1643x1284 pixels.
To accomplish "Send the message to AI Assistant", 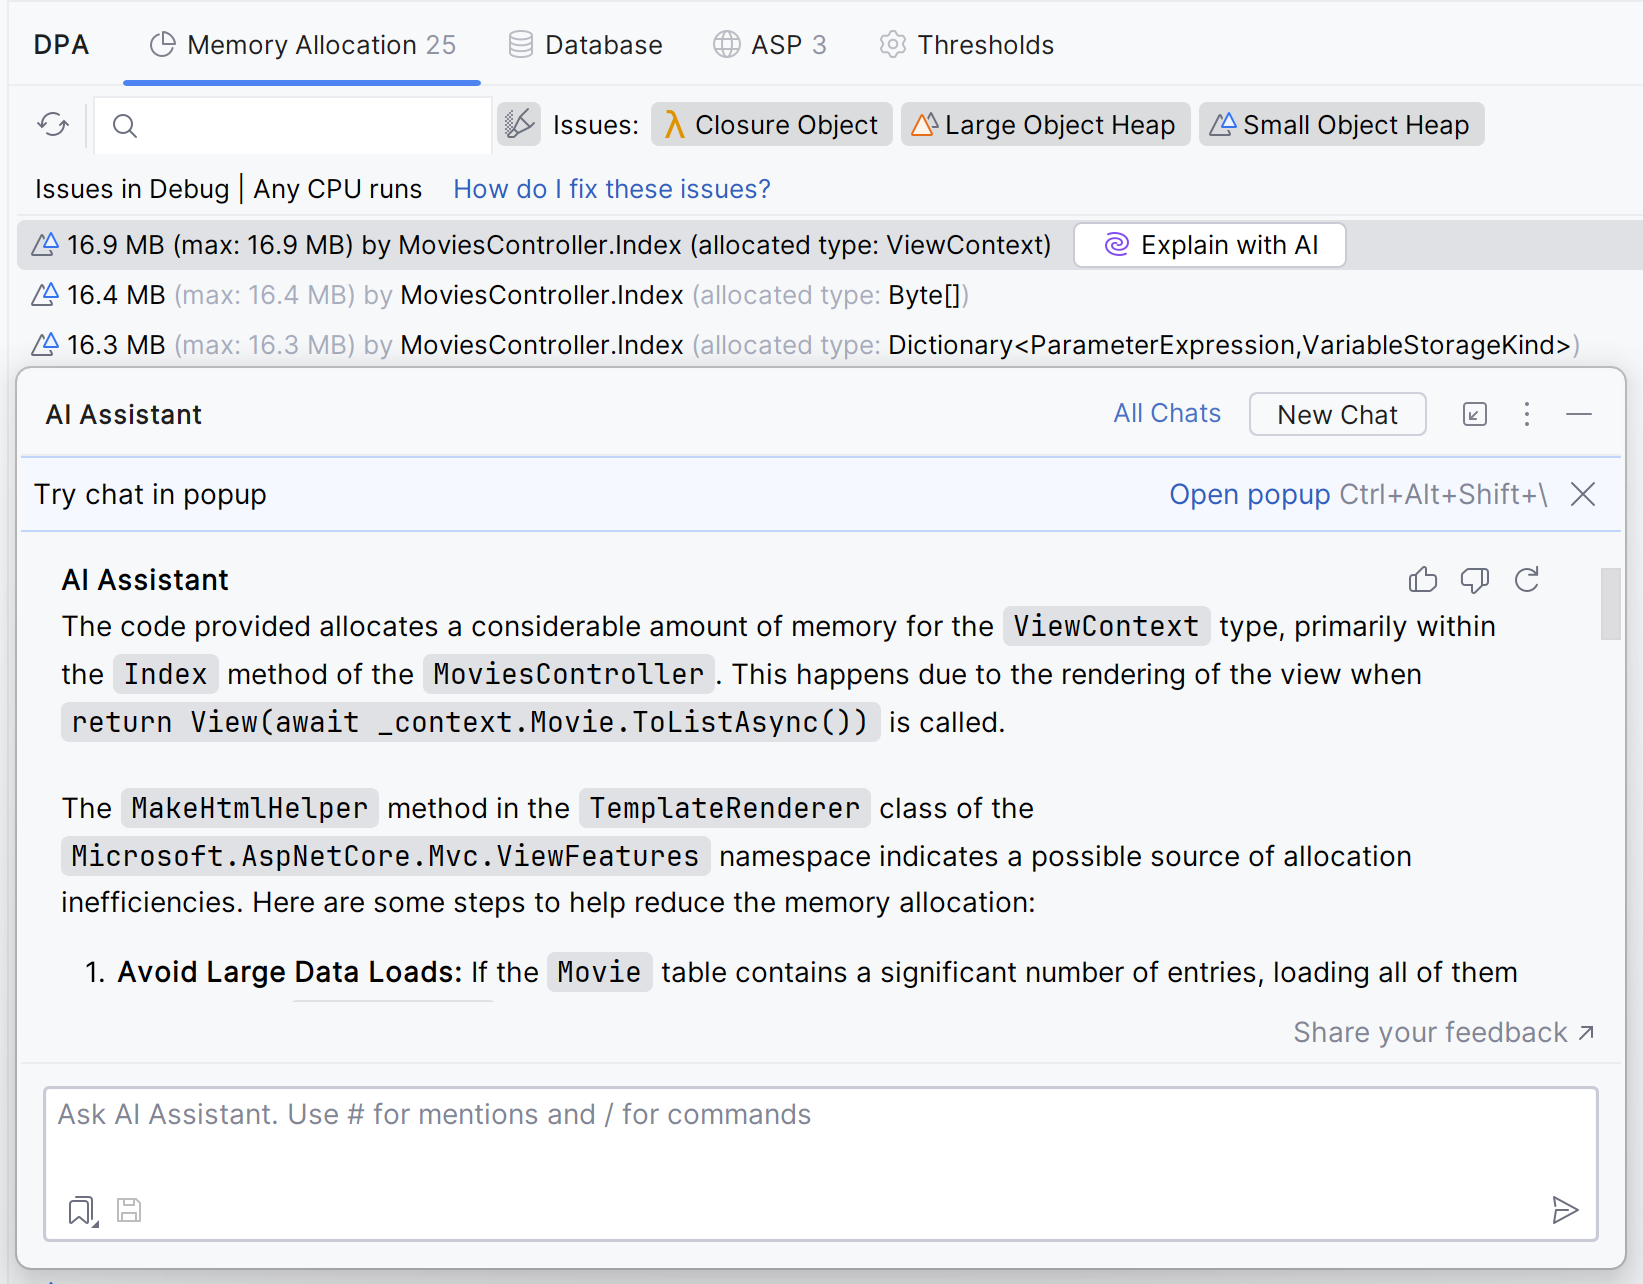I will tap(1566, 1210).
